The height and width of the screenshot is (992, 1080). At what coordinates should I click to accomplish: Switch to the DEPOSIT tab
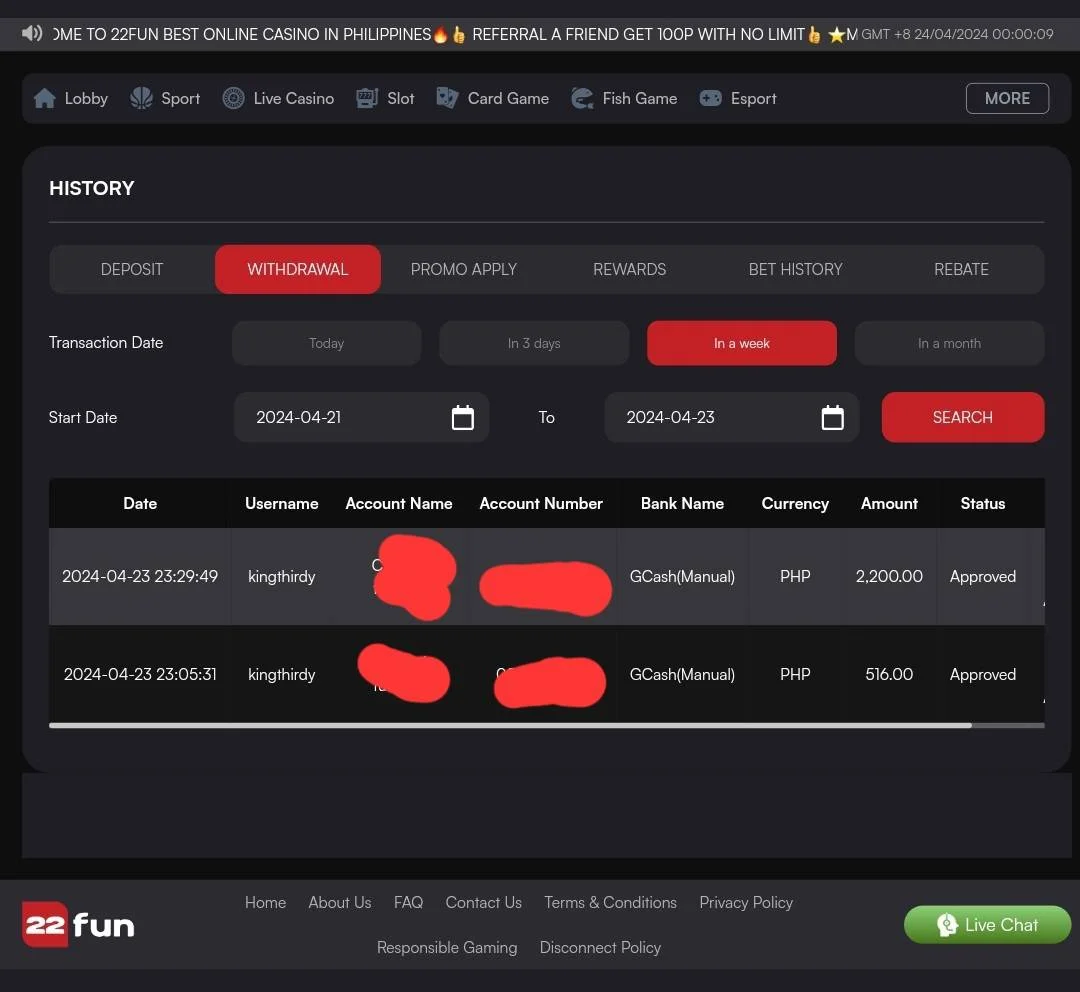pos(132,269)
